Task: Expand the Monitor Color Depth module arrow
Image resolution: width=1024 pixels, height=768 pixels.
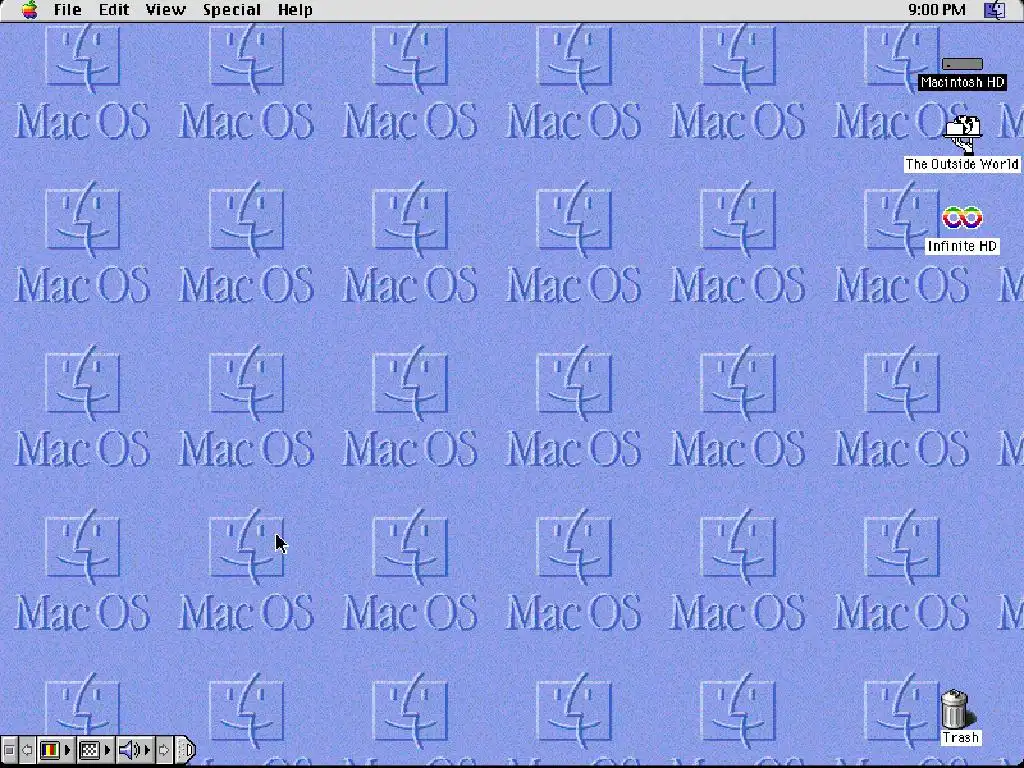Action: tap(67, 750)
